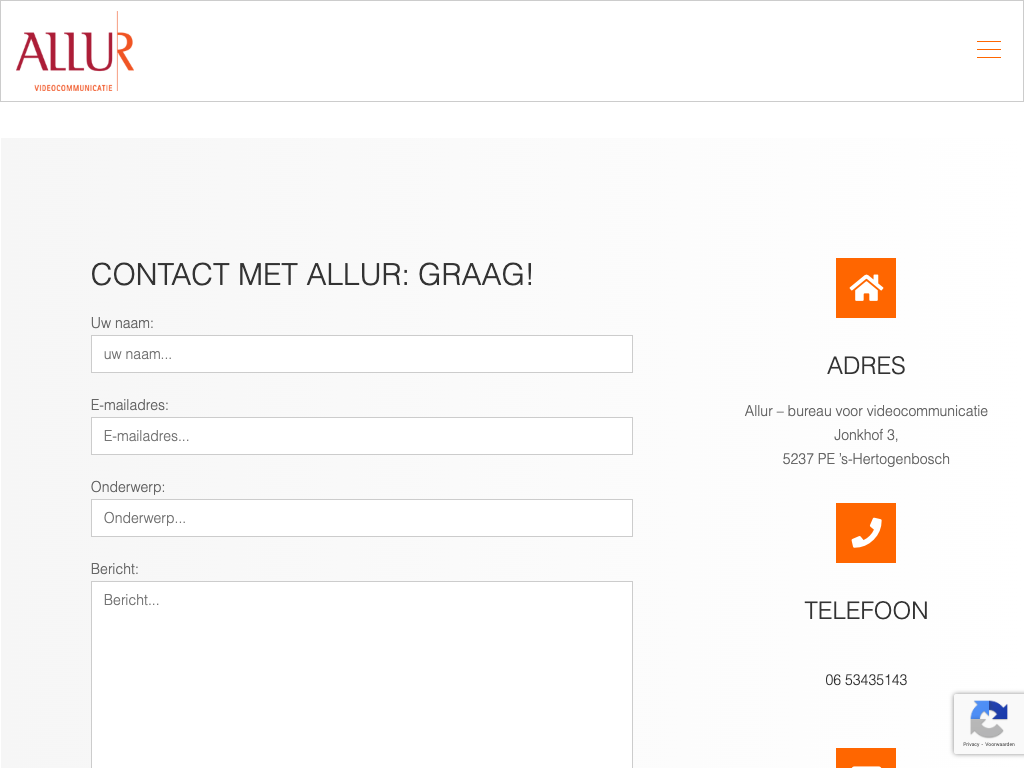Click the 'Onderwerp:' field label
Screen dimensions: 1024x768
click(x=128, y=487)
